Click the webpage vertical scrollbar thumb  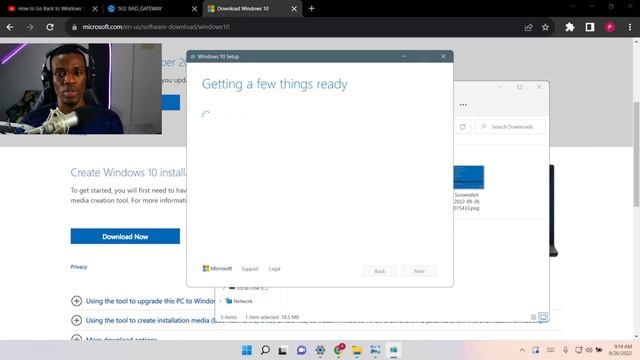click(636, 154)
